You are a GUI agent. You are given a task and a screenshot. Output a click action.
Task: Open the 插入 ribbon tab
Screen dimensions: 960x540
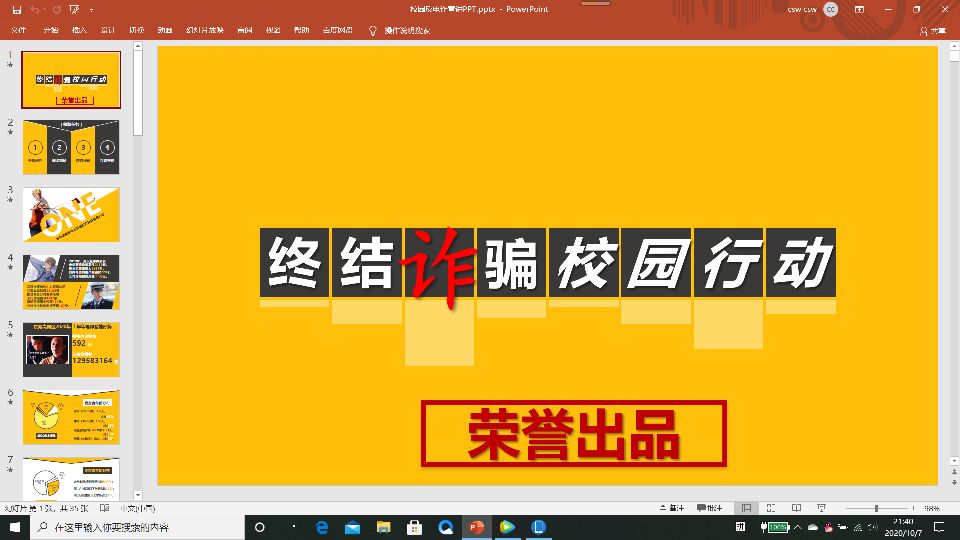pos(79,30)
